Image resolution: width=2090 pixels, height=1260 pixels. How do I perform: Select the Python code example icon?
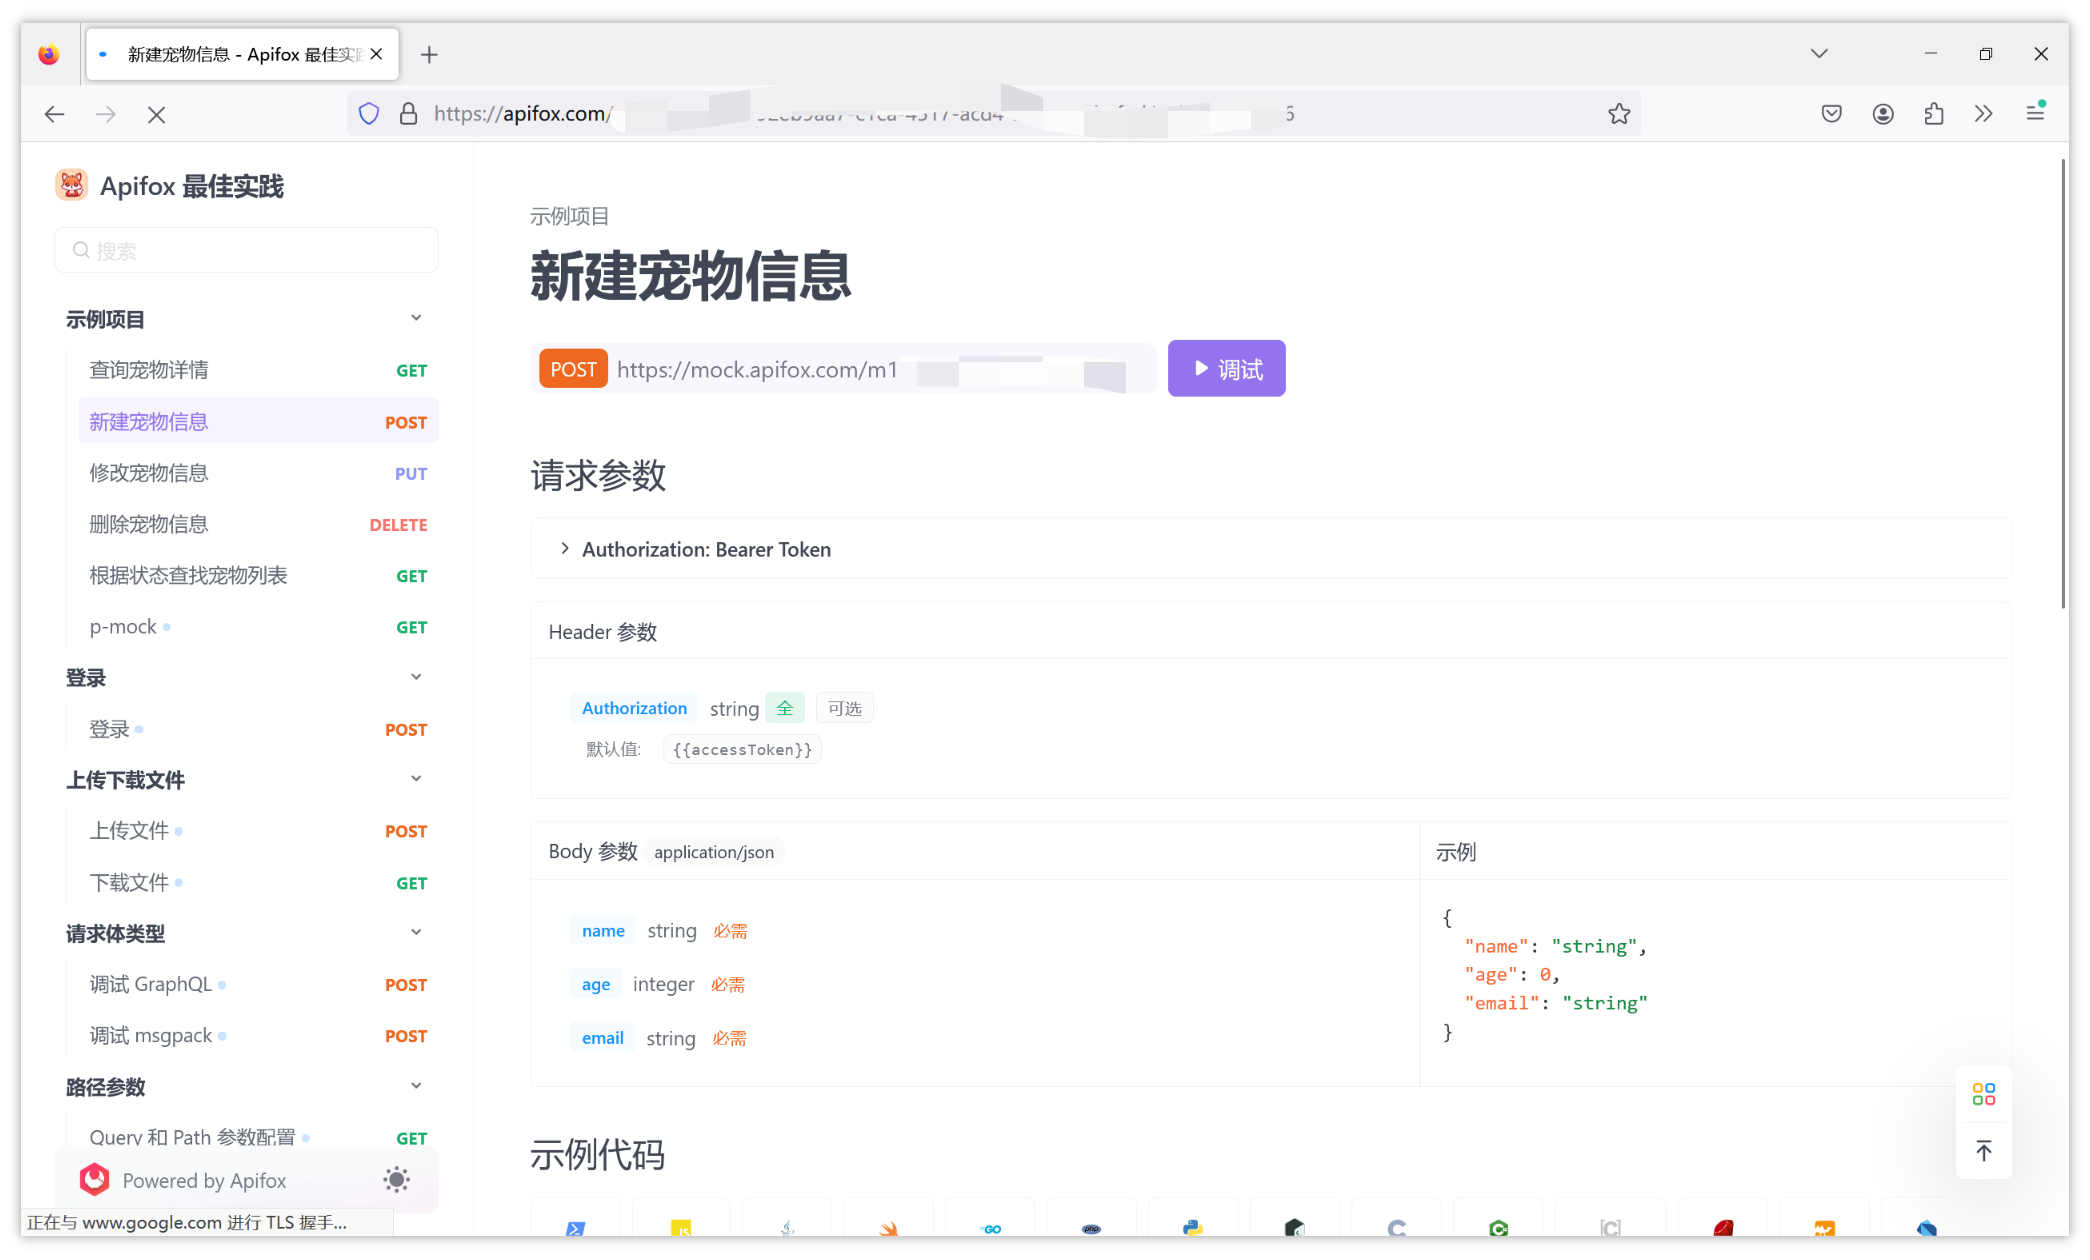pyautogui.click(x=1193, y=1228)
